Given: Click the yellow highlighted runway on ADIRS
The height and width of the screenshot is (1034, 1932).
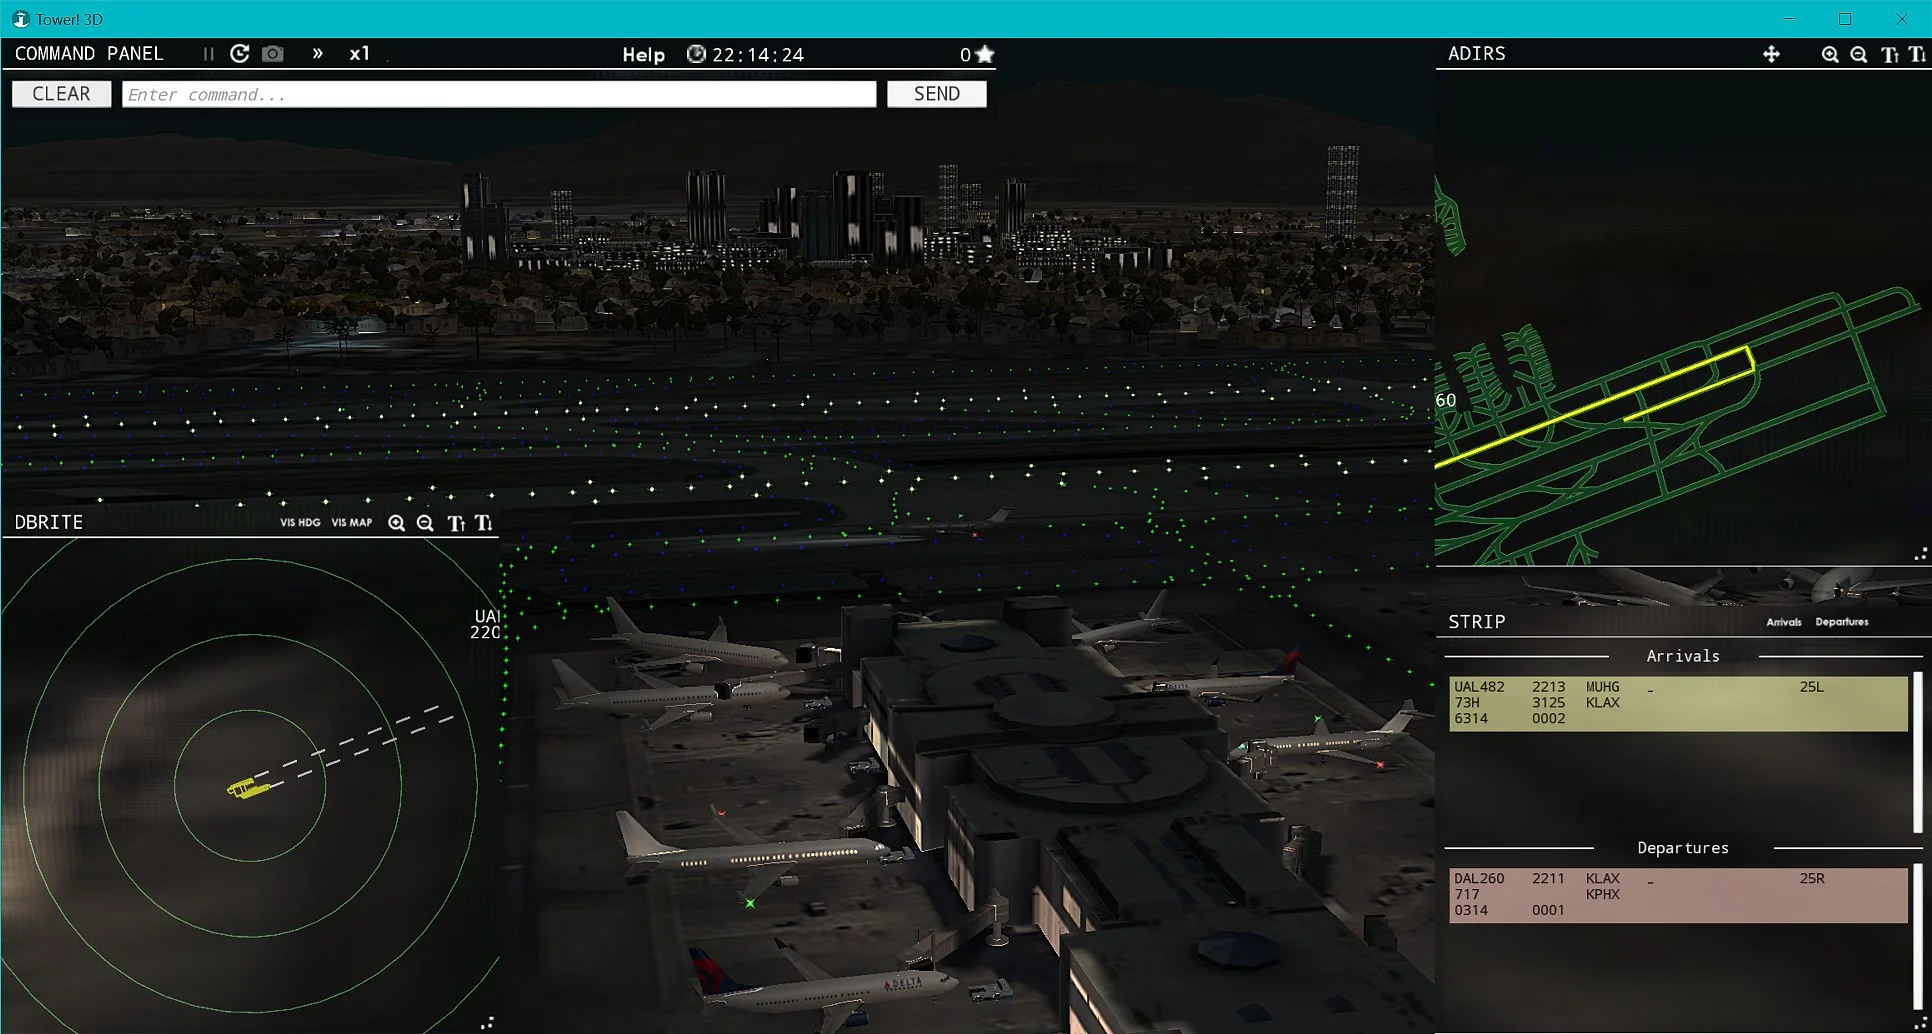Looking at the screenshot, I should click(1594, 408).
